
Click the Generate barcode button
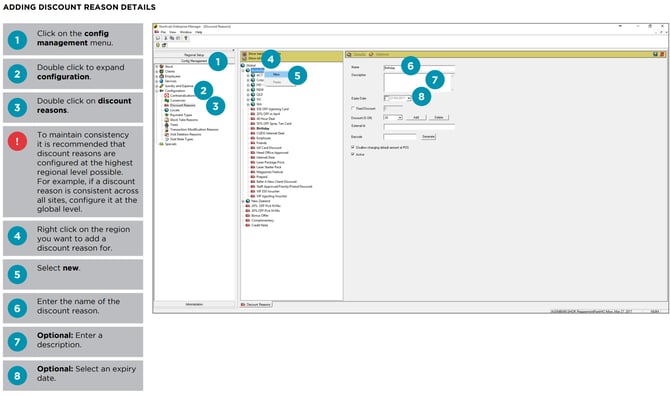tap(428, 137)
